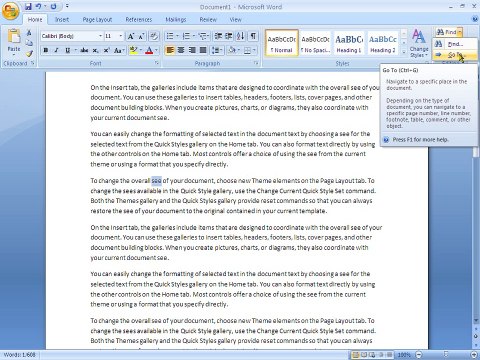The image size is (480, 360).
Task: Apply the Normal style
Action: 282,43
